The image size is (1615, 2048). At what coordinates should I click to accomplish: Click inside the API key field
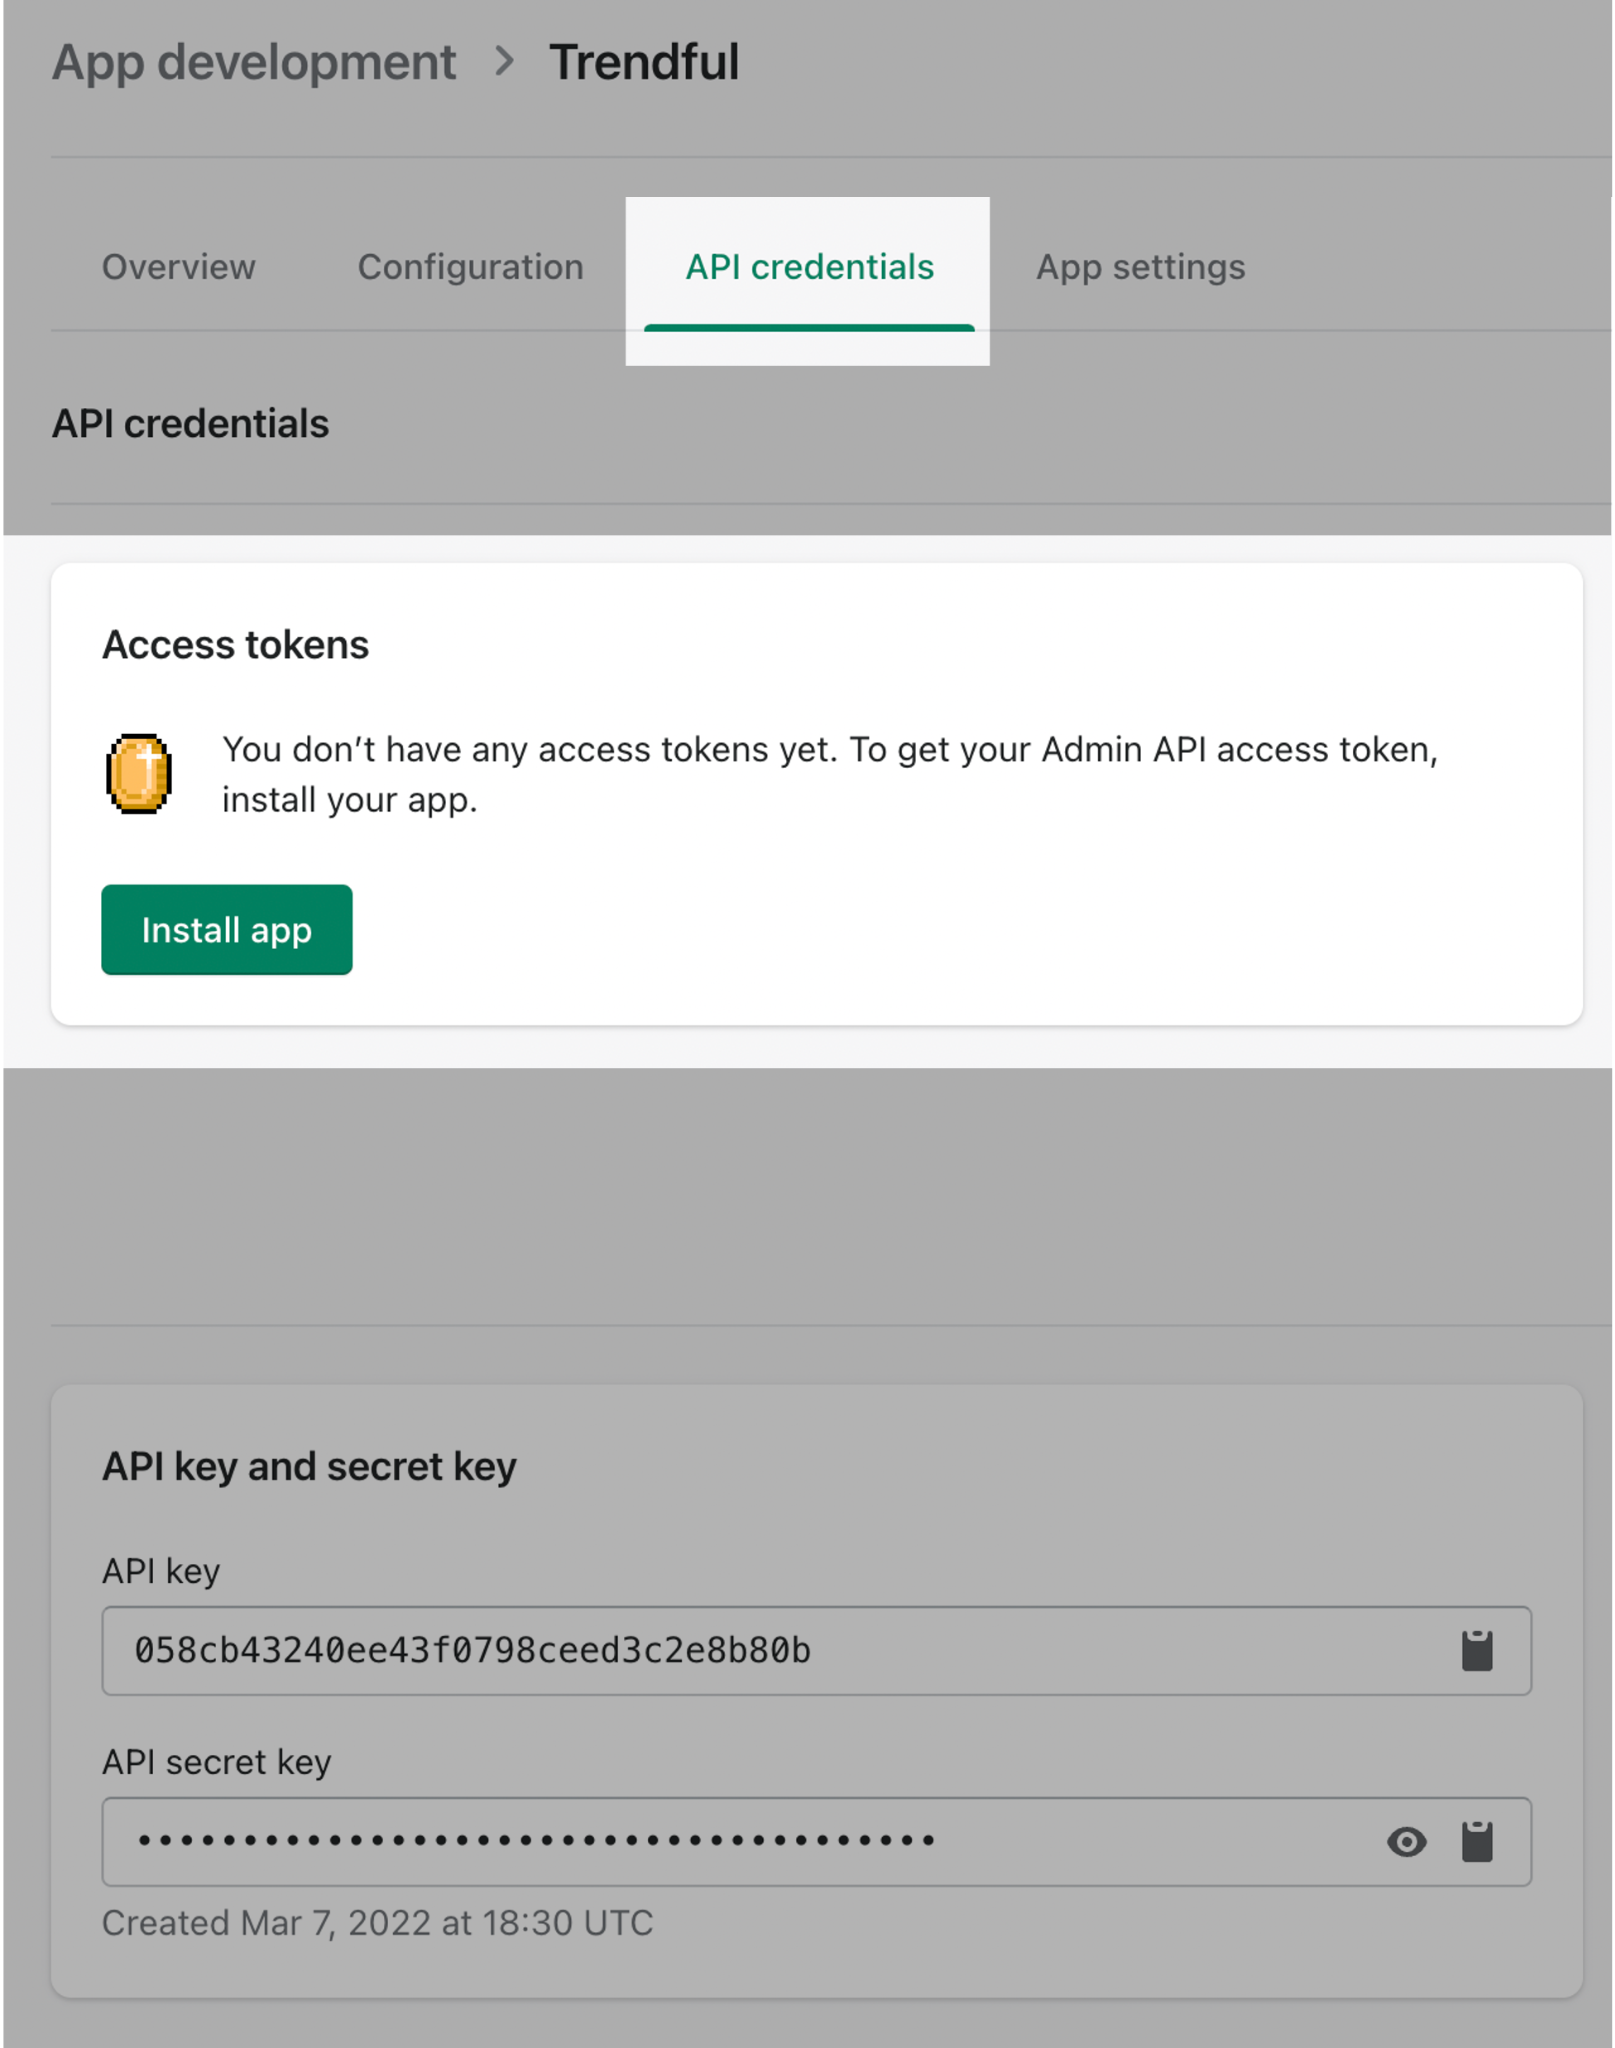pyautogui.click(x=816, y=1651)
